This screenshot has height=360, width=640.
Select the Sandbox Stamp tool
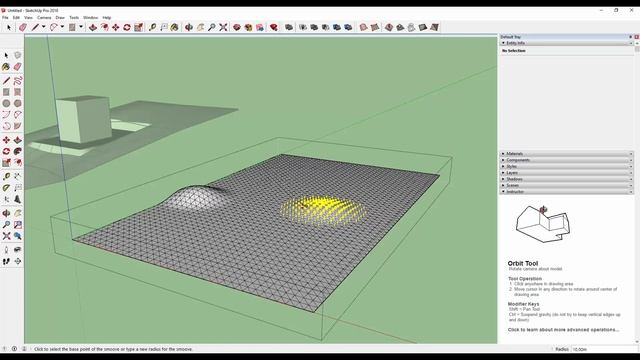[x=400, y=27]
